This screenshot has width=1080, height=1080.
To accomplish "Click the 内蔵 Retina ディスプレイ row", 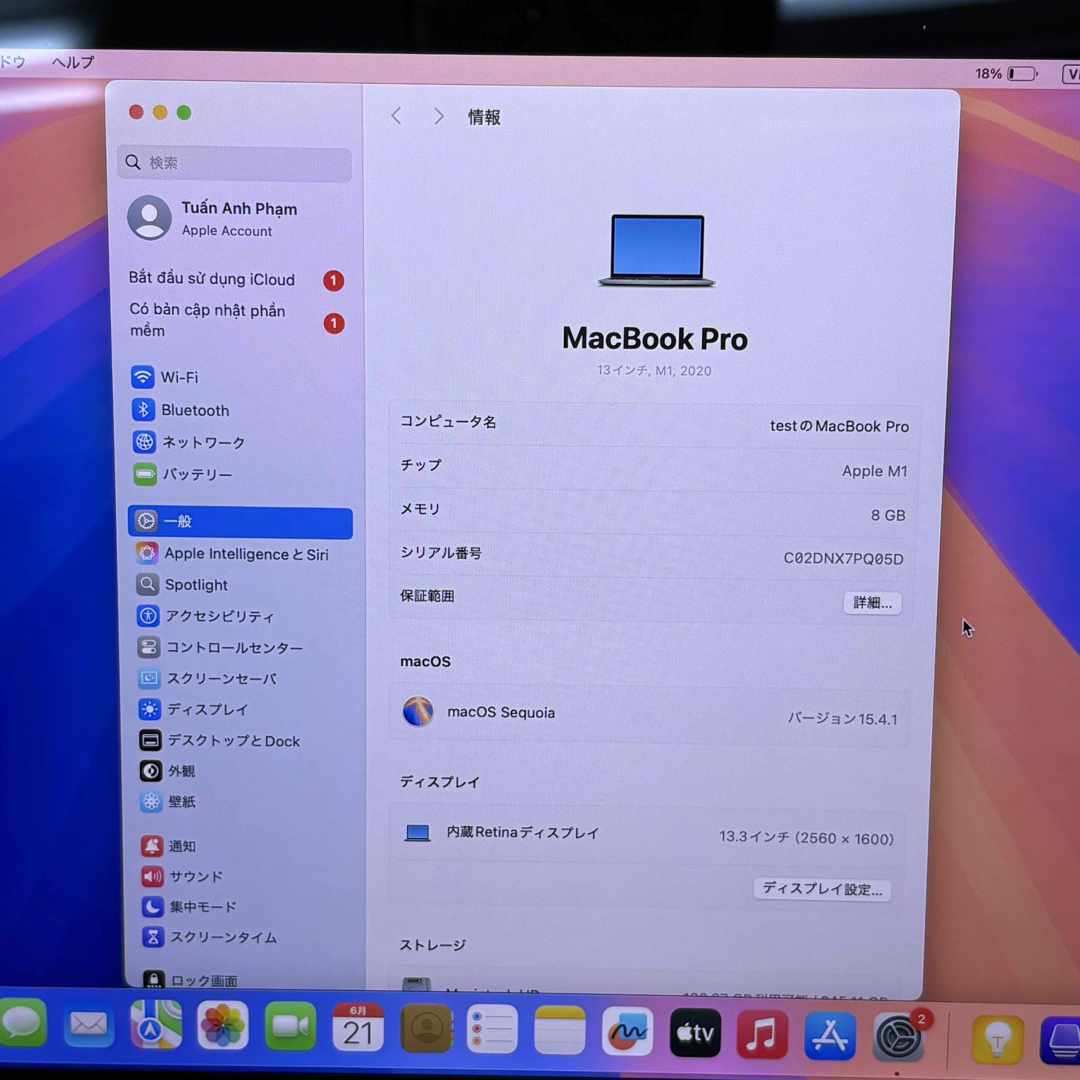I will pos(647,835).
